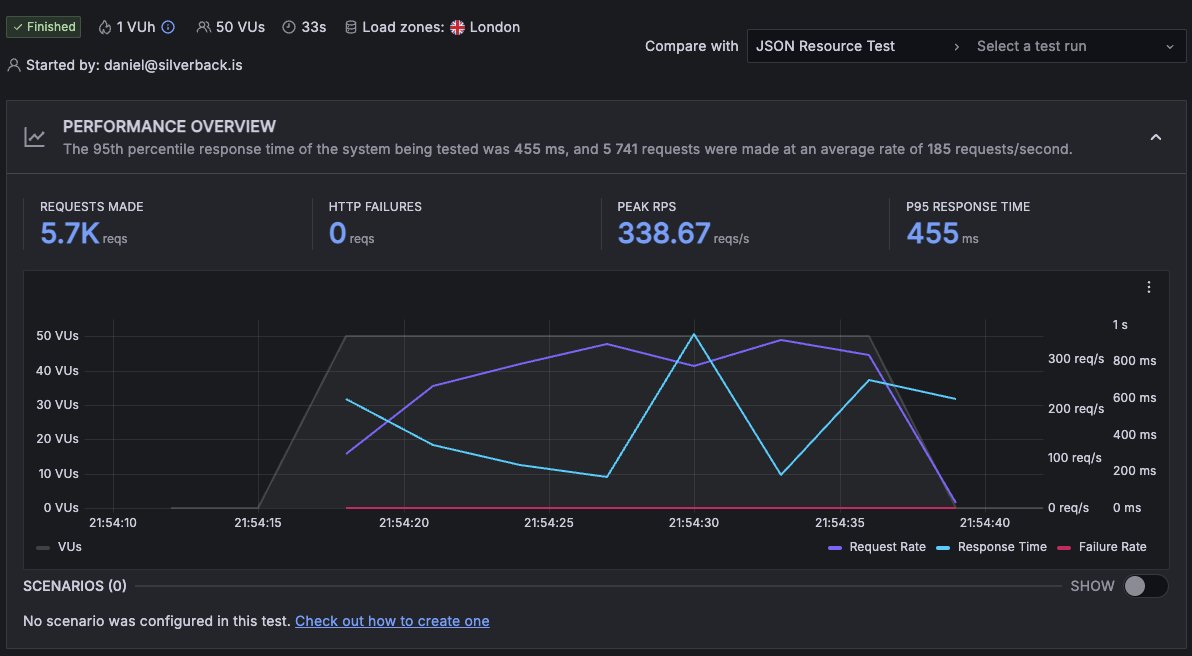Click the Response Time blue legend swatch
The image size is (1192, 656).
coord(943,548)
